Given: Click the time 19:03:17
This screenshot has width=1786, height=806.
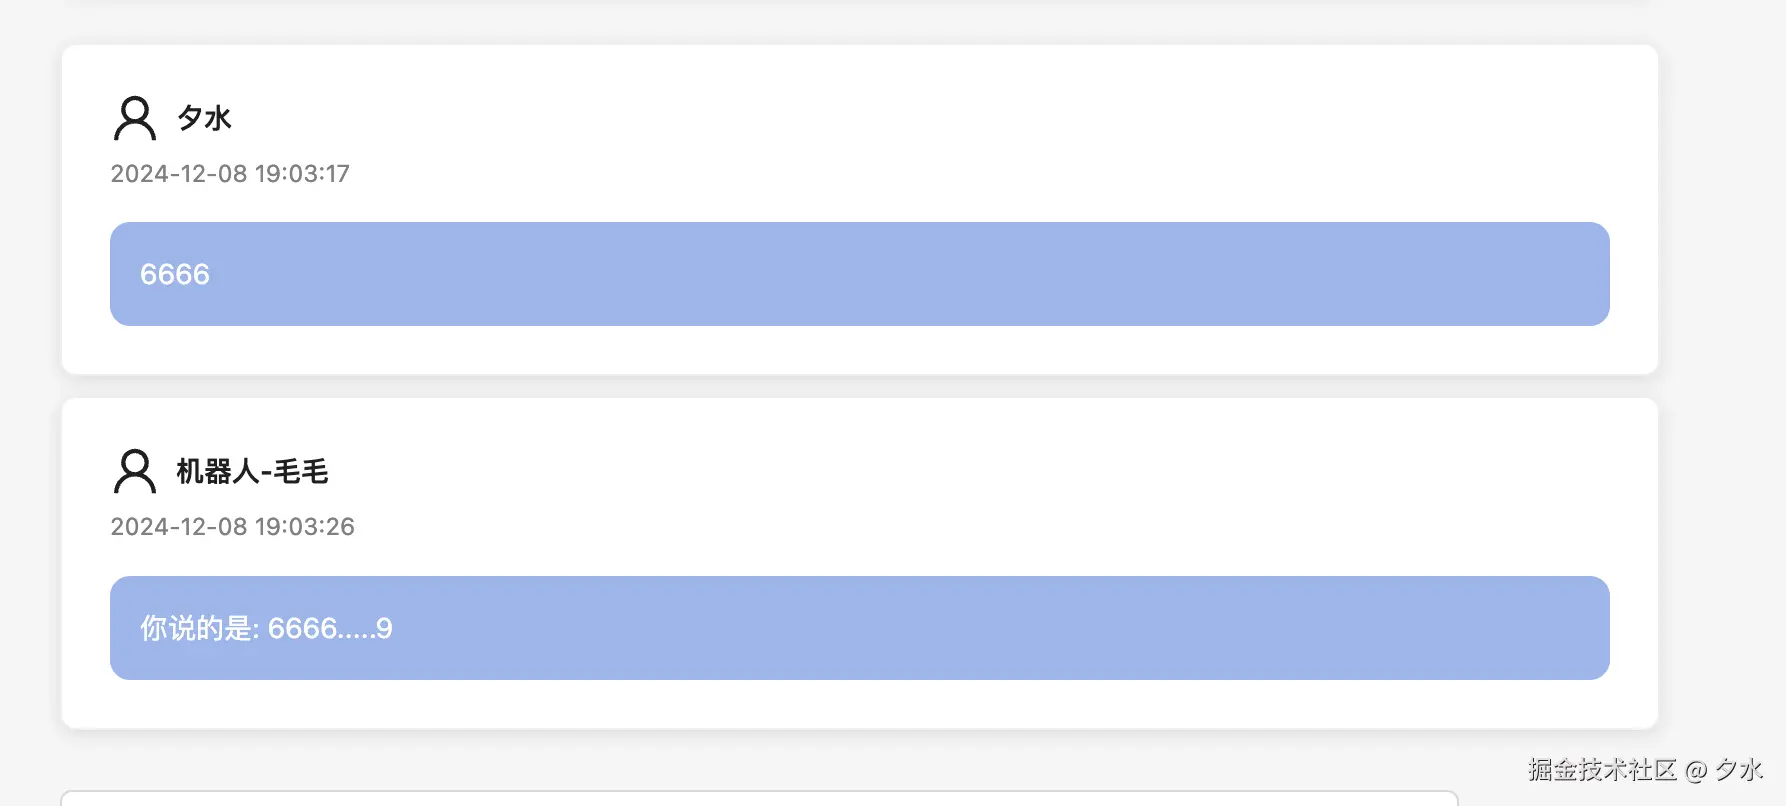Looking at the screenshot, I should pyautogui.click(x=302, y=174).
